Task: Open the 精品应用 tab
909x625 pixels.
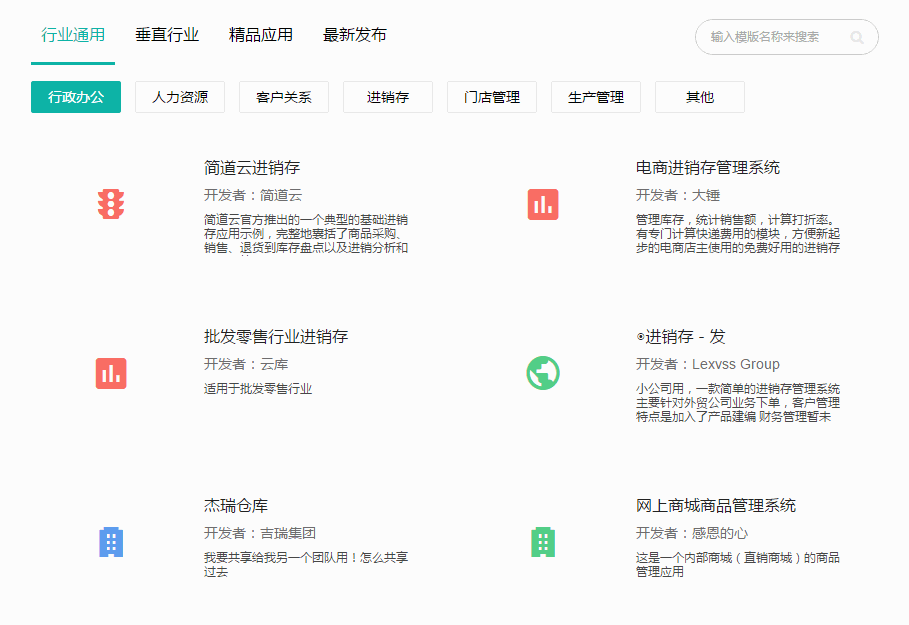Action: click(x=261, y=35)
